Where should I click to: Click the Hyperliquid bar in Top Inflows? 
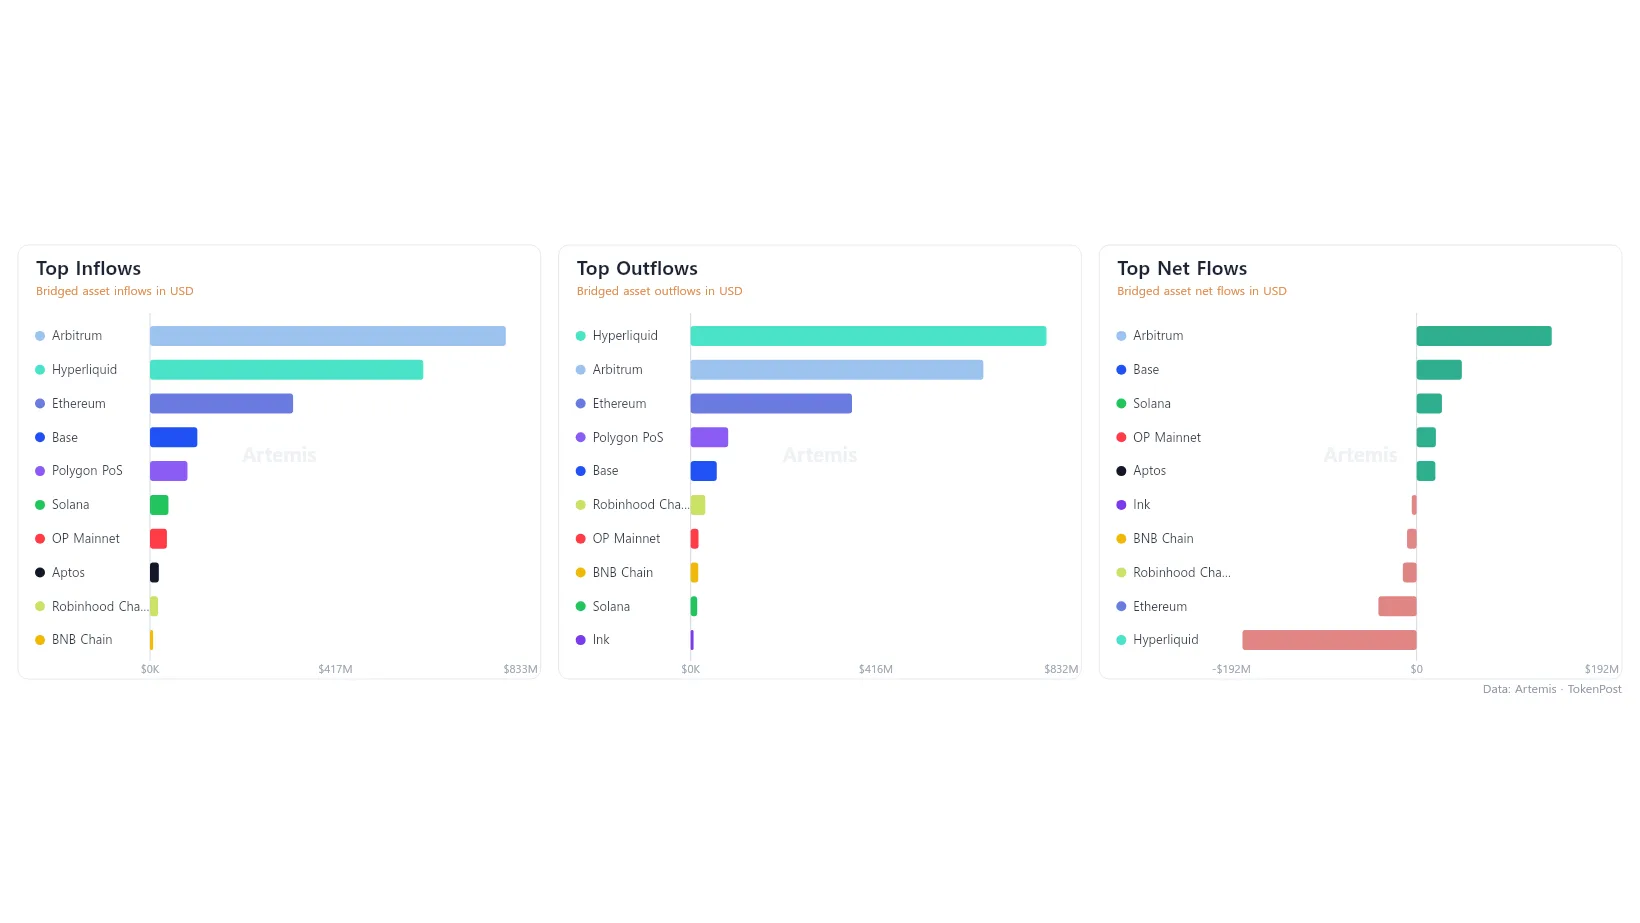[x=286, y=370]
